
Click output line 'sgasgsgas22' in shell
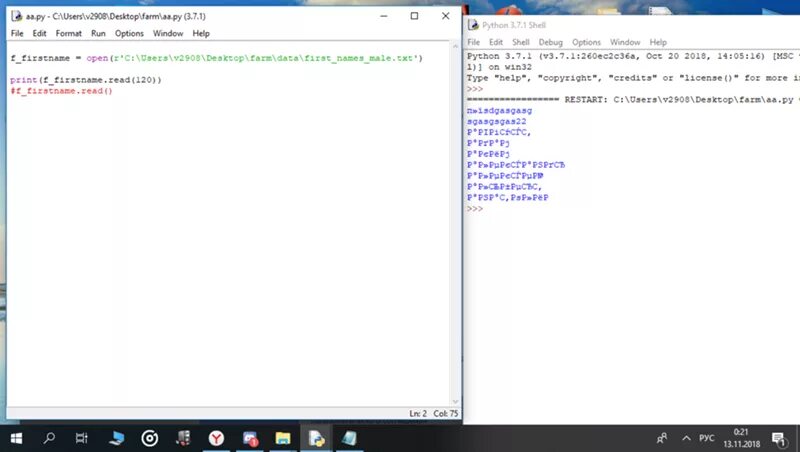496,121
